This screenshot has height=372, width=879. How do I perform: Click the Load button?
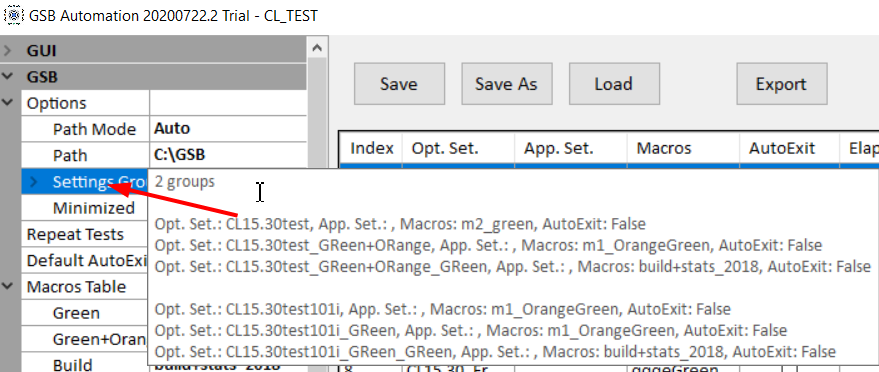click(x=614, y=84)
